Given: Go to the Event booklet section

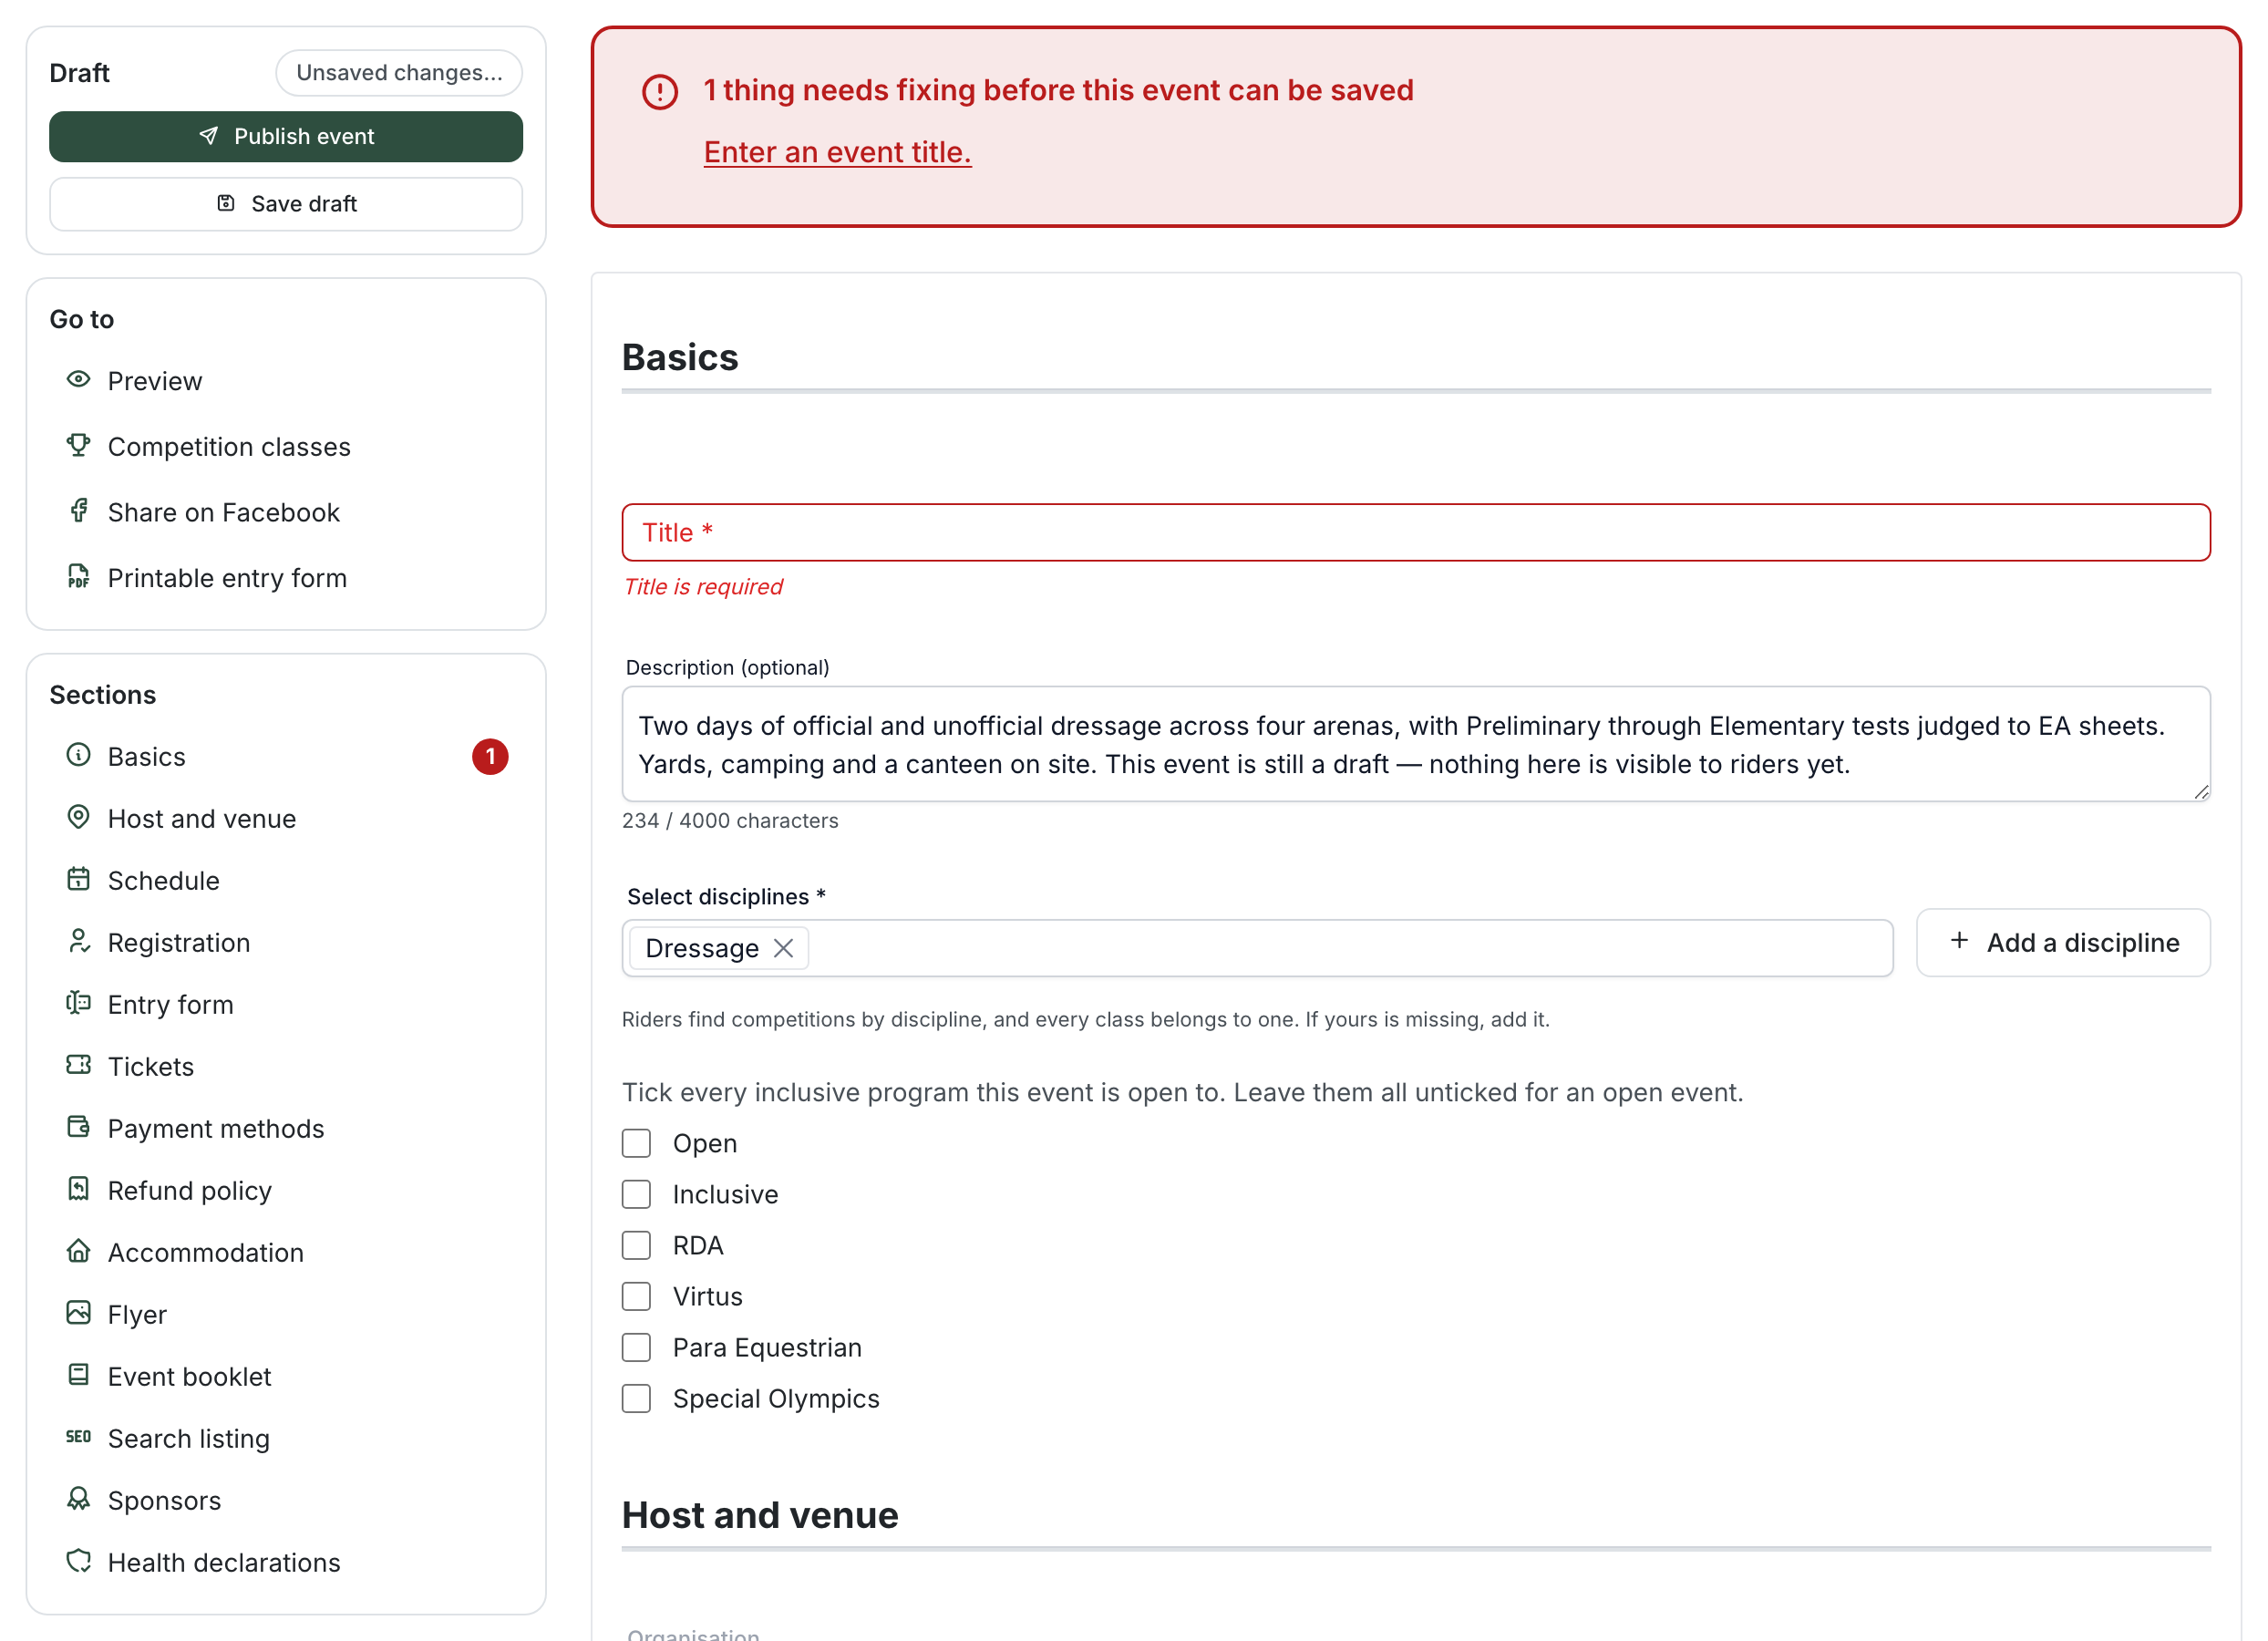Looking at the screenshot, I should coord(286,1376).
